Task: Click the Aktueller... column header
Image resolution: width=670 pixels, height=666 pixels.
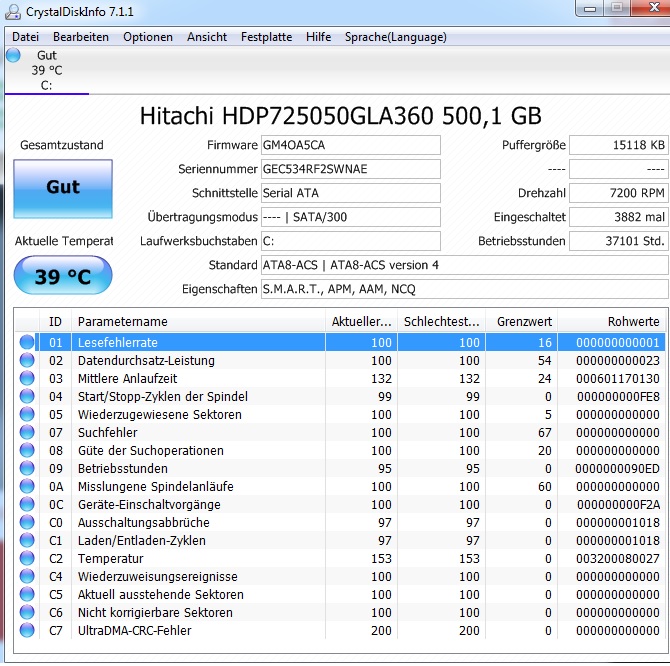Action: [x=361, y=322]
